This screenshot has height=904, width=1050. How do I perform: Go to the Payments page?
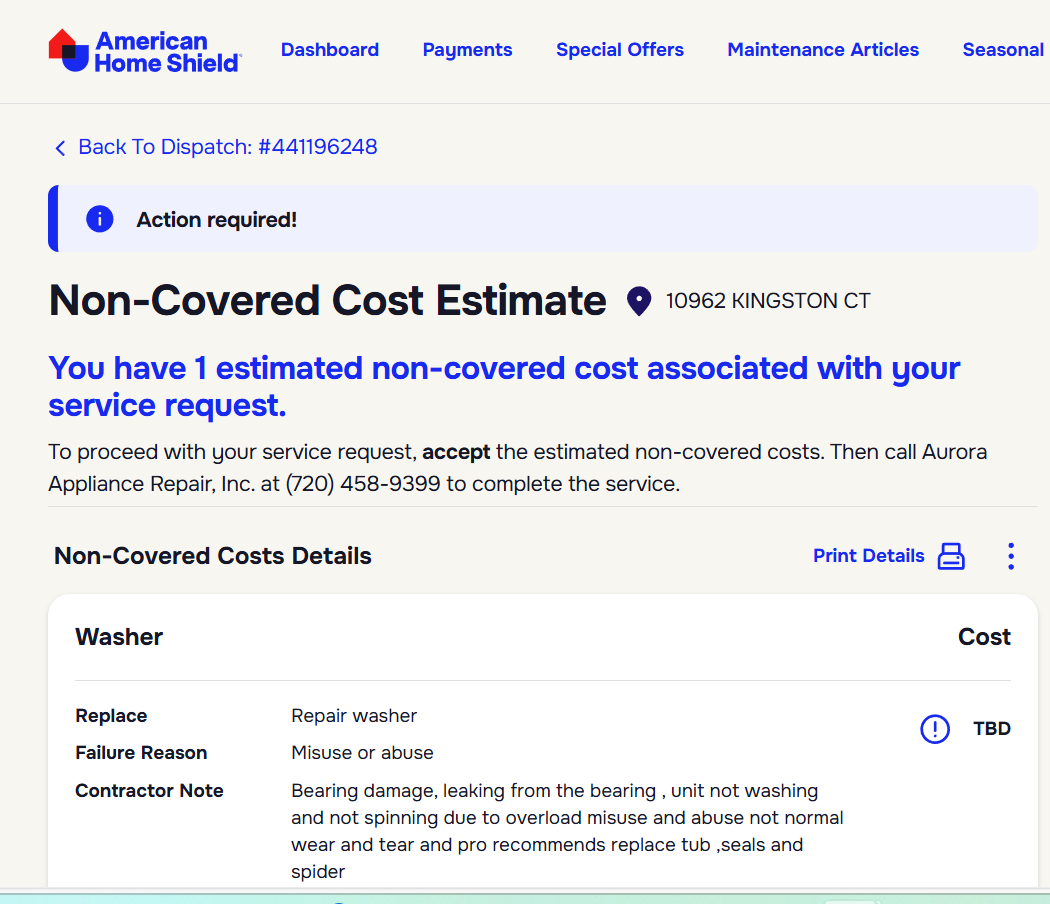click(x=467, y=50)
